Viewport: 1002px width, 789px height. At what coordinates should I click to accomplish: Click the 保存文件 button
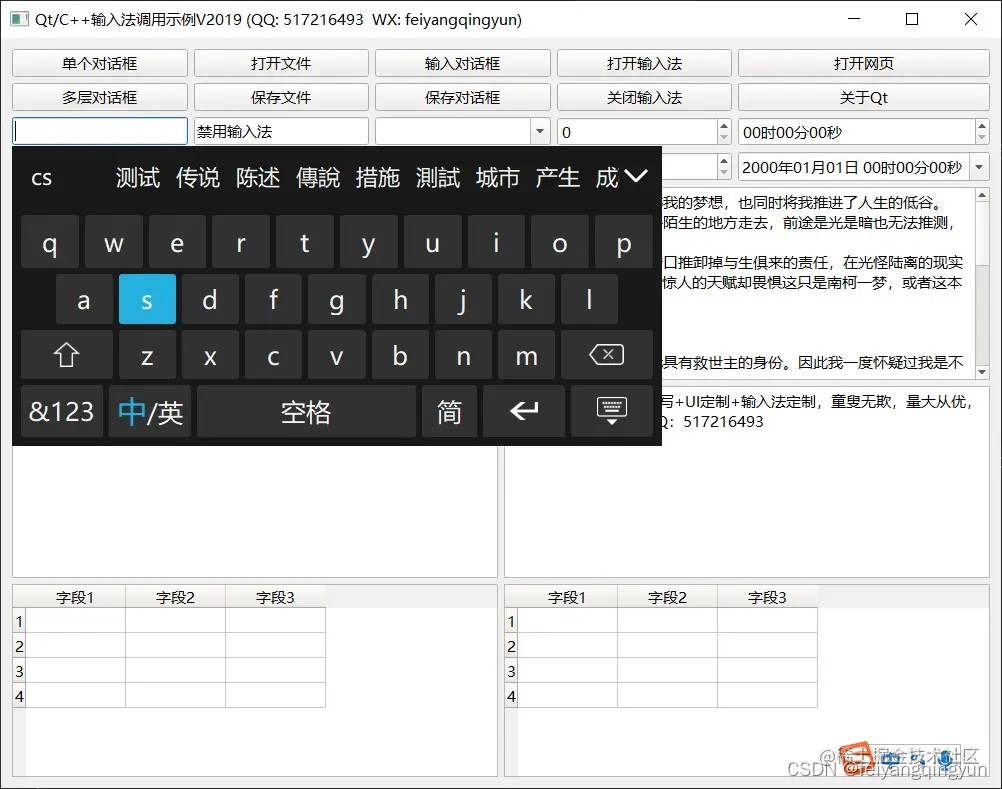point(281,97)
